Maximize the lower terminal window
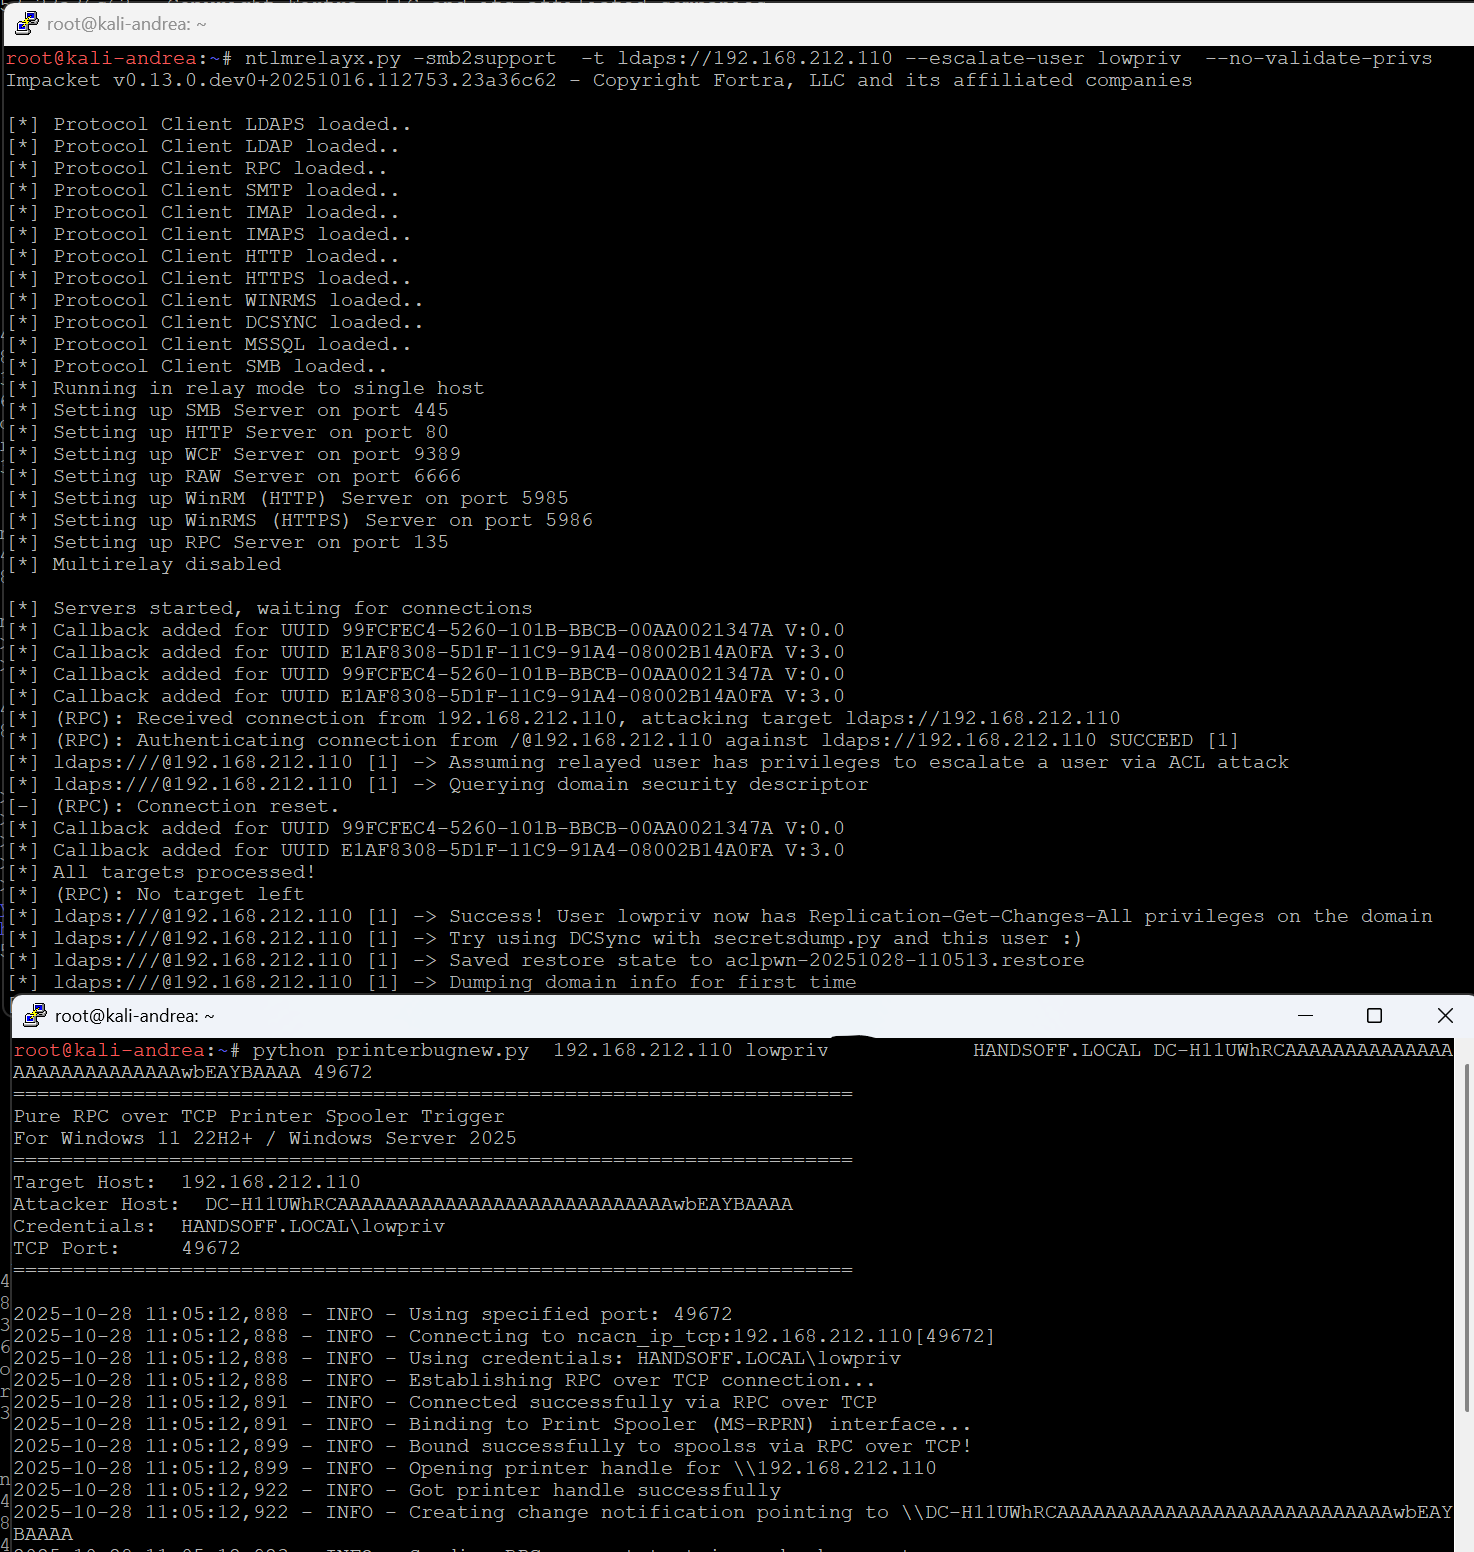Screen dimensions: 1474x1552 [1374, 1015]
